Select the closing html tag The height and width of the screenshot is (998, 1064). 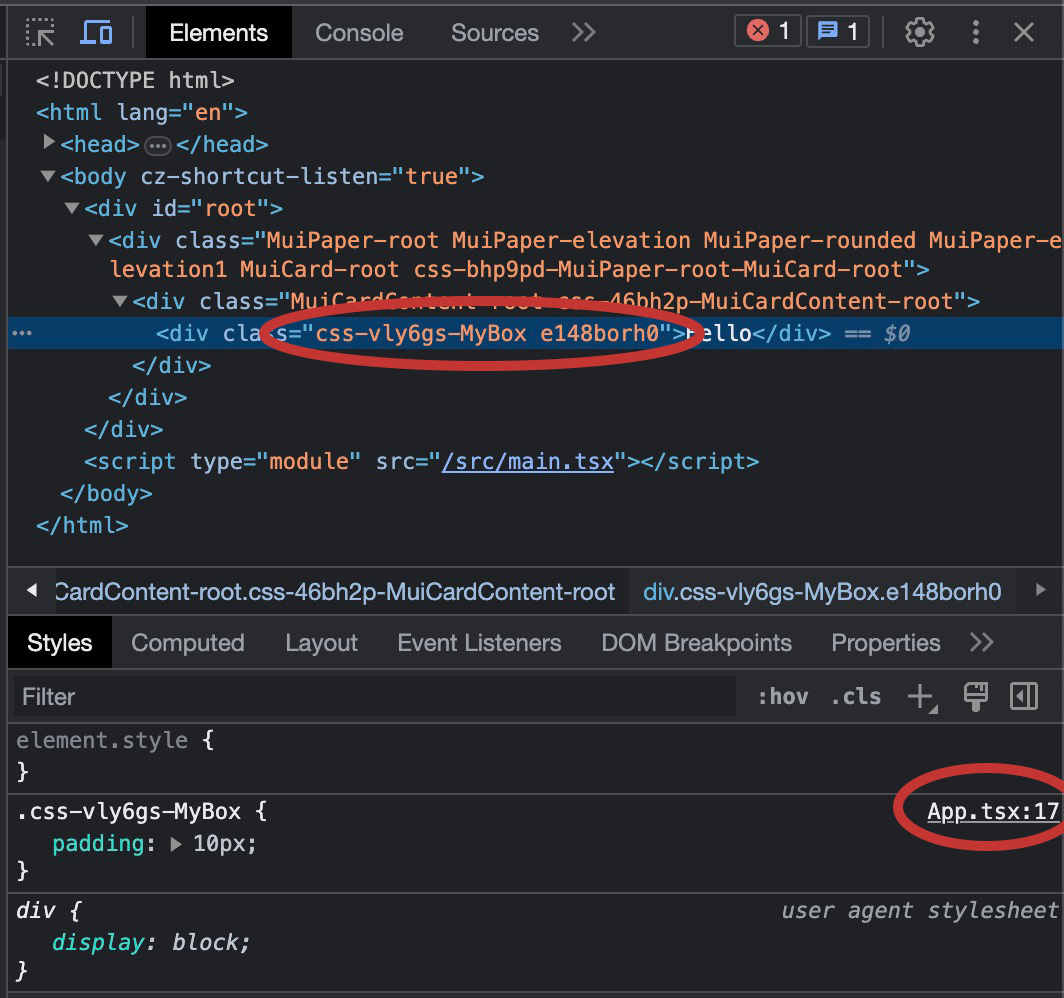click(82, 525)
